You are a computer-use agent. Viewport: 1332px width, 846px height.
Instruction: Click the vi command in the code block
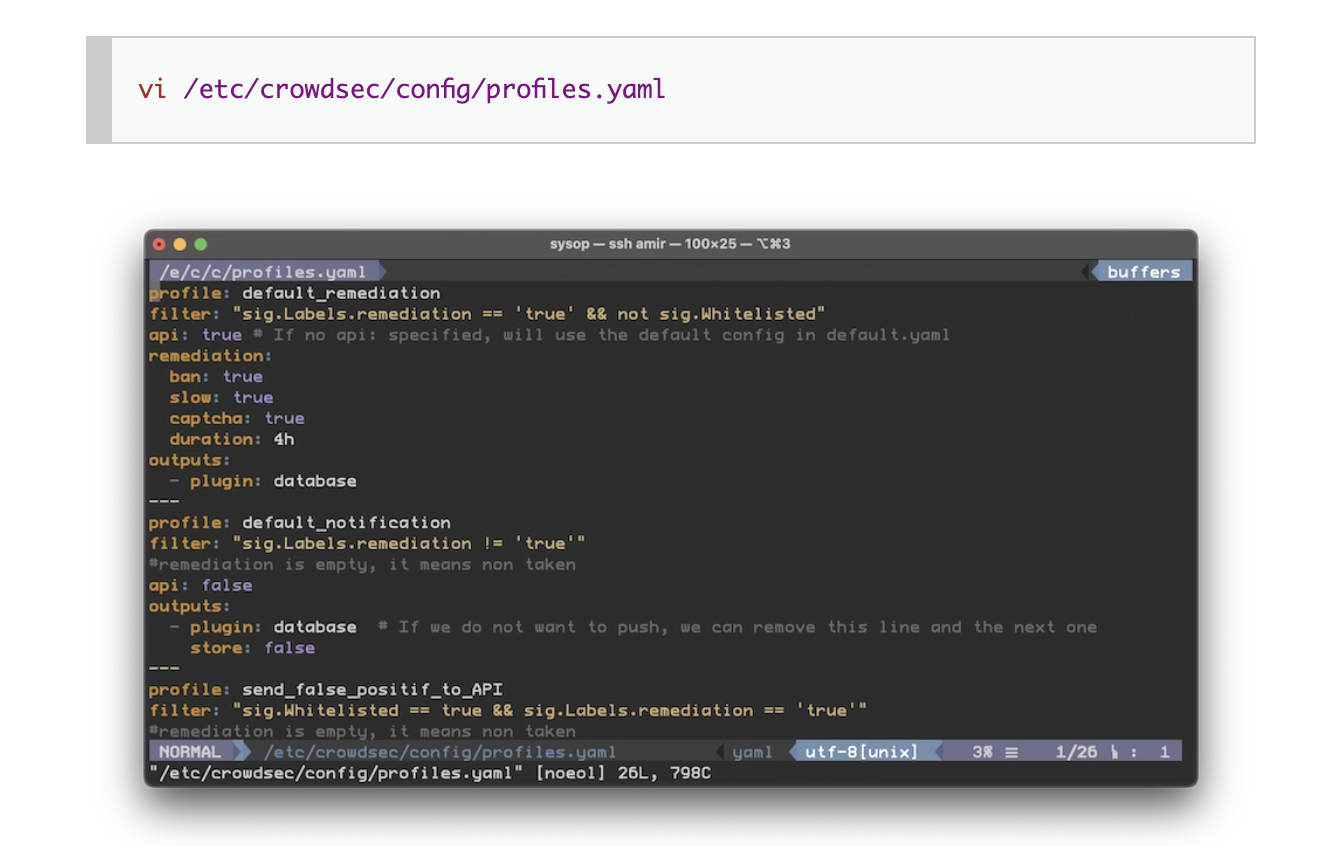[152, 89]
